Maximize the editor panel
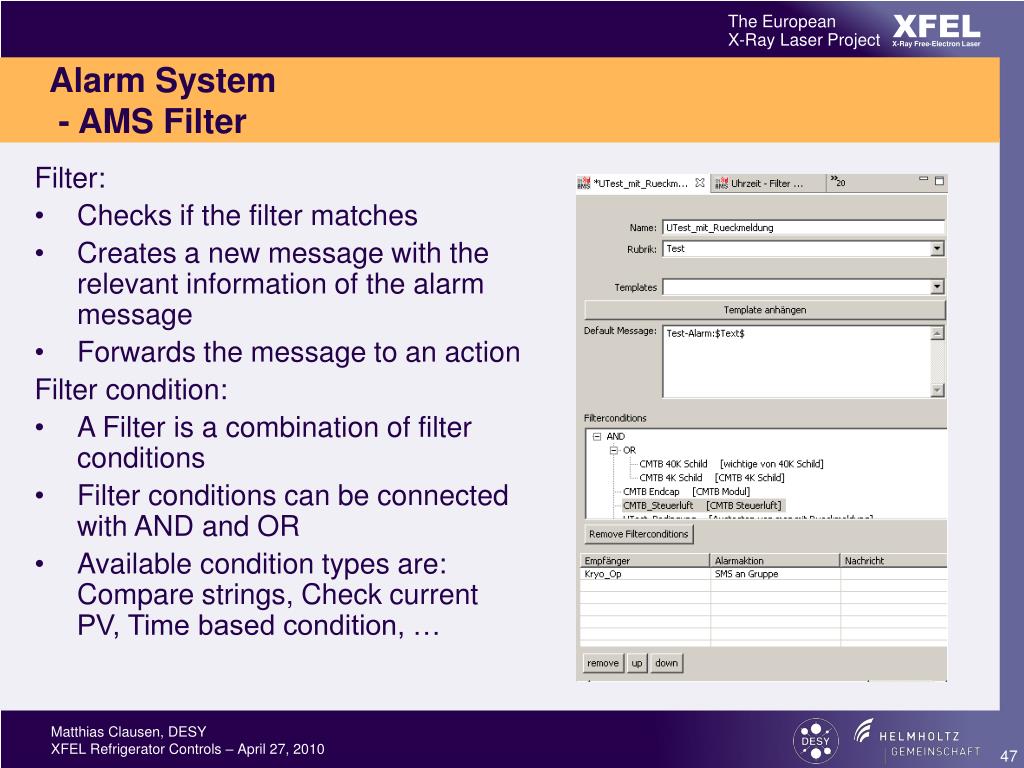The height and width of the screenshot is (768, 1024). 939,181
